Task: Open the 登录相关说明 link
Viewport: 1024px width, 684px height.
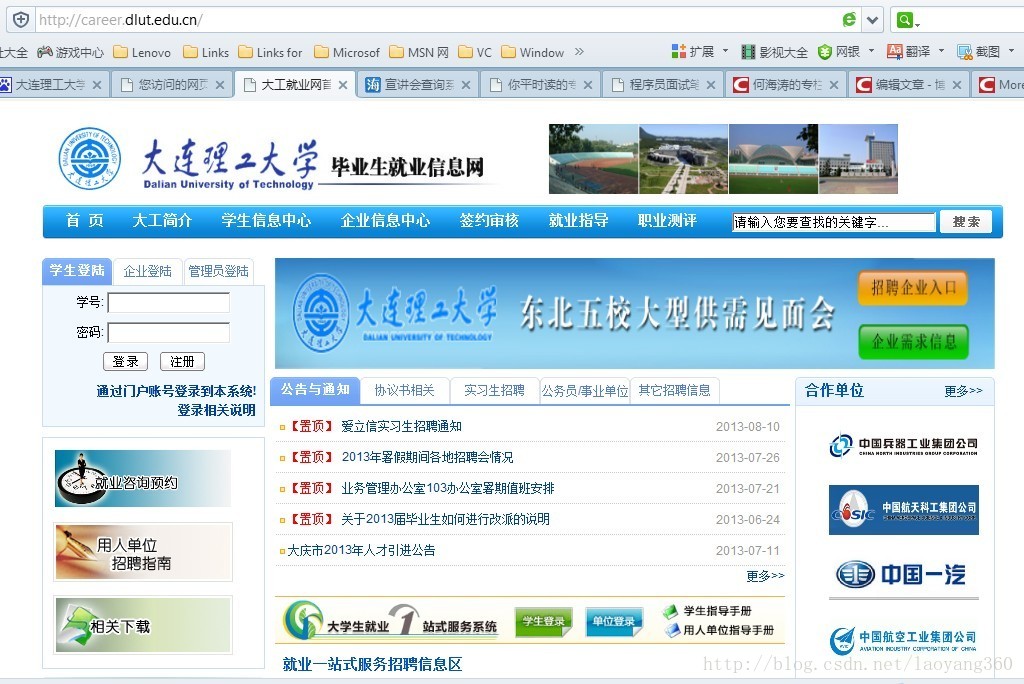Action: tap(216, 410)
